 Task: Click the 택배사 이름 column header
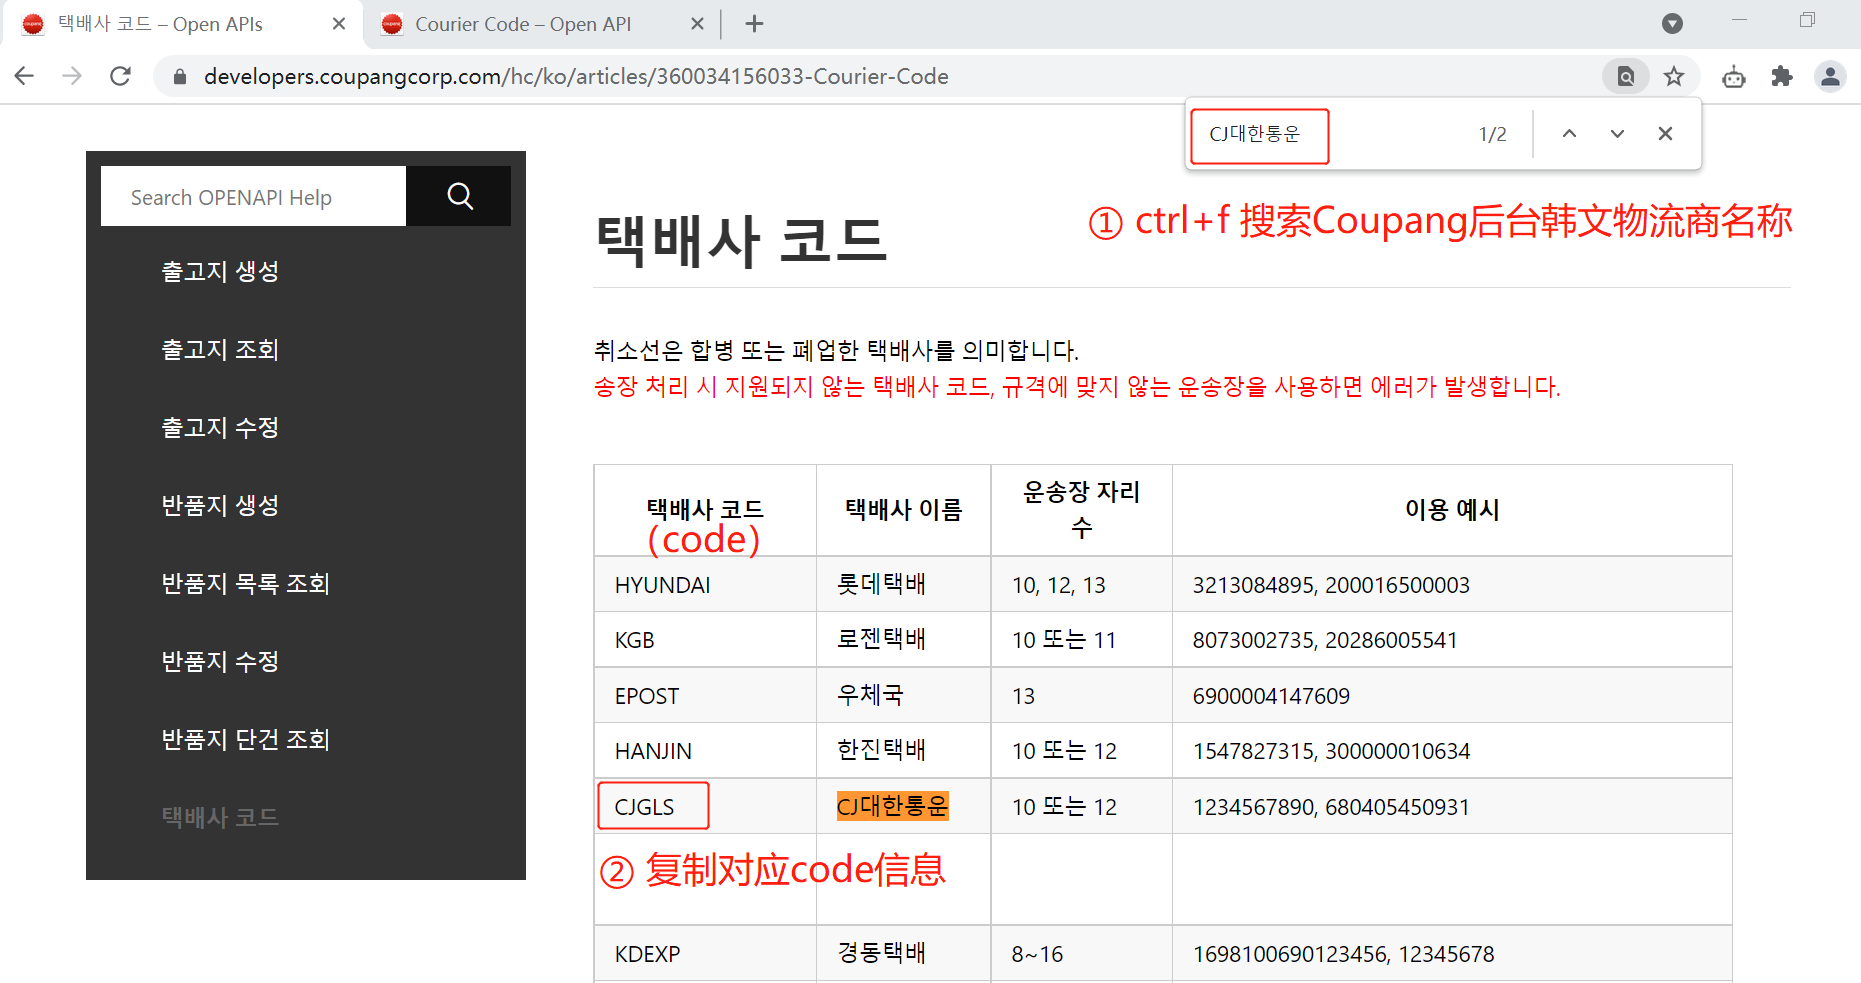tap(904, 510)
